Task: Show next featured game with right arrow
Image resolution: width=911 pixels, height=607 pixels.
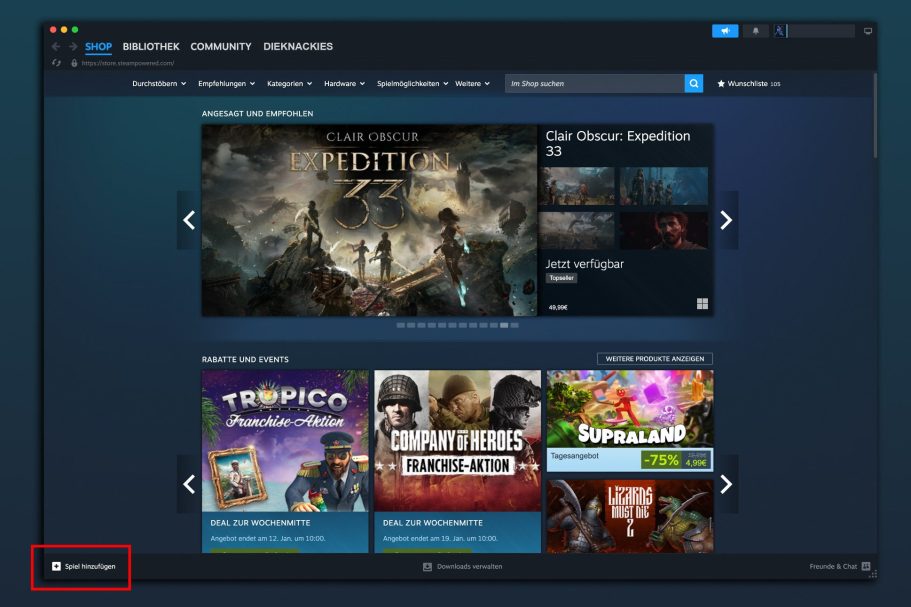Action: coord(726,220)
